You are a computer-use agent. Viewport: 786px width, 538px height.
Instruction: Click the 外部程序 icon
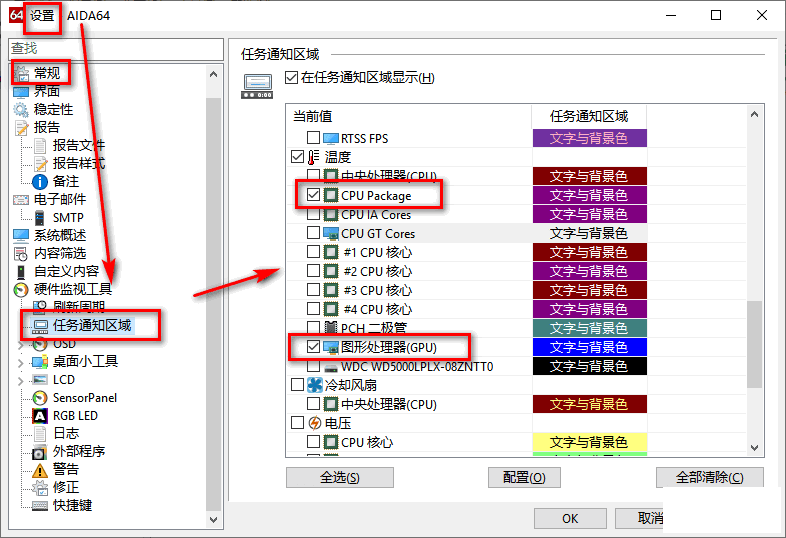click(x=39, y=452)
